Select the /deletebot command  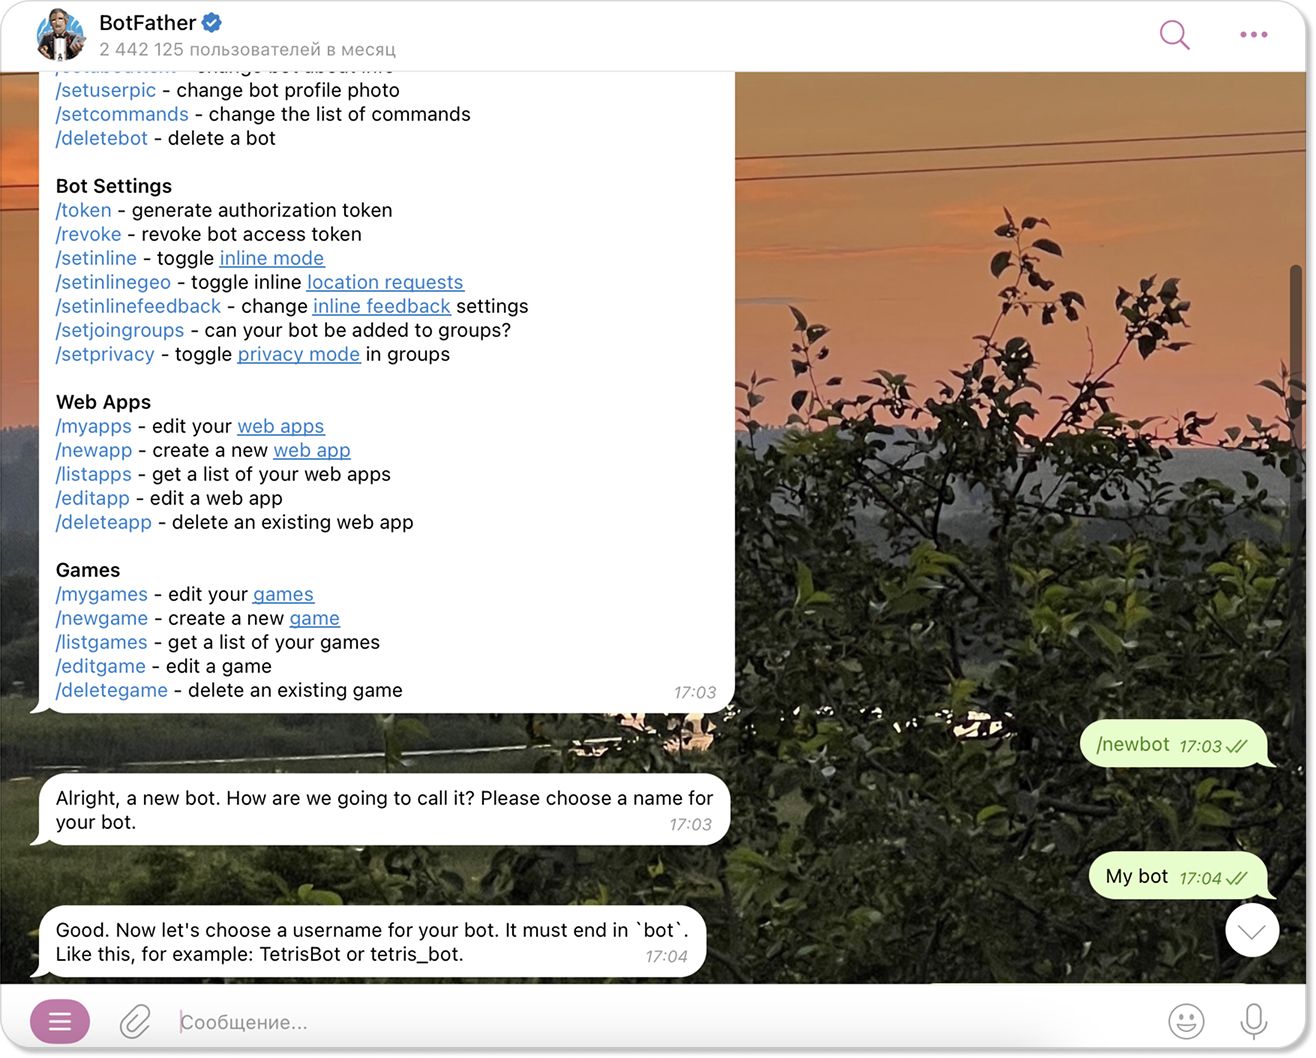[x=102, y=138]
